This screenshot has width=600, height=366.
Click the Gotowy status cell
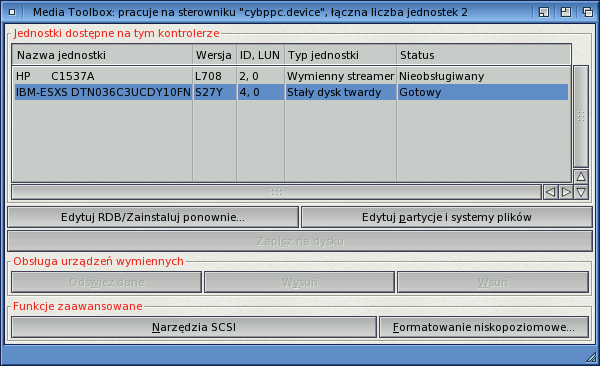tap(420, 92)
